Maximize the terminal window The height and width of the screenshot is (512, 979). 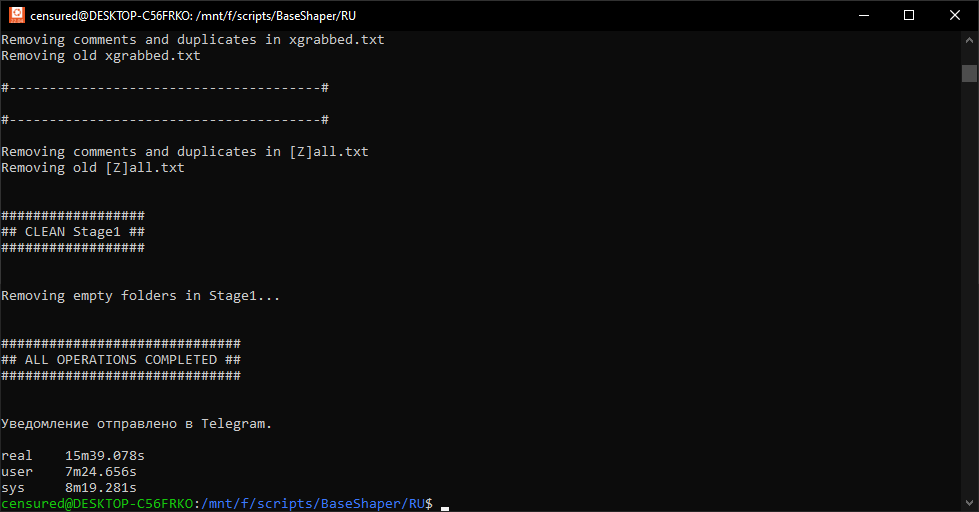click(909, 15)
